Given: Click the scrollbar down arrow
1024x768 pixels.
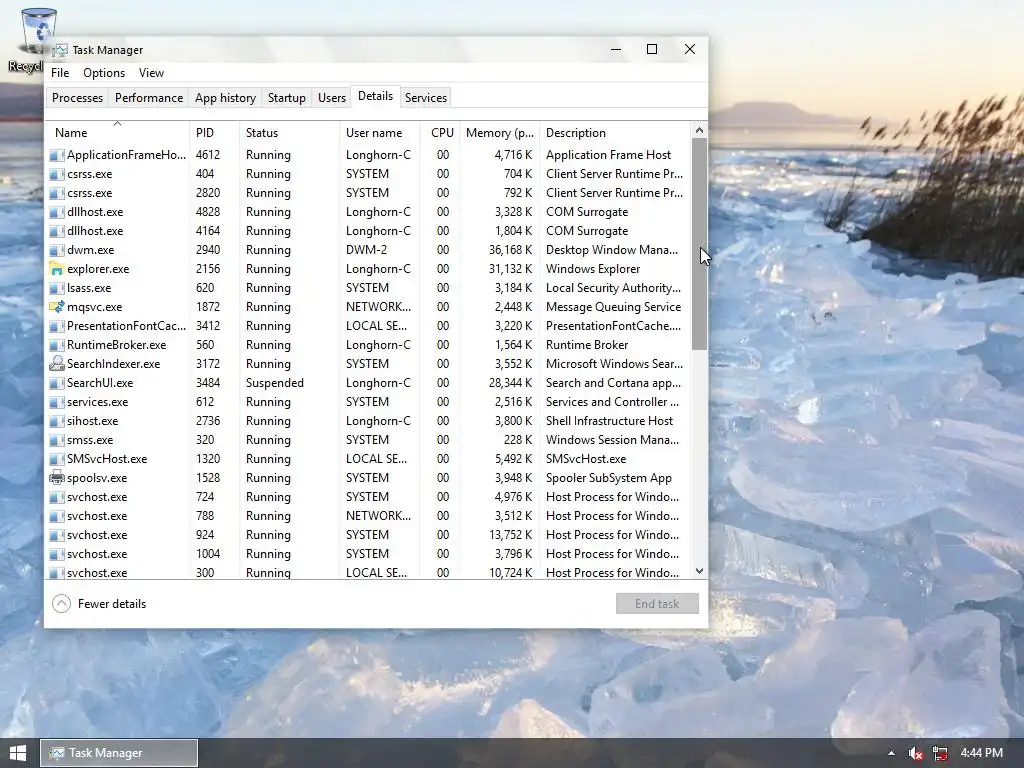Looking at the screenshot, I should pyautogui.click(x=699, y=571).
